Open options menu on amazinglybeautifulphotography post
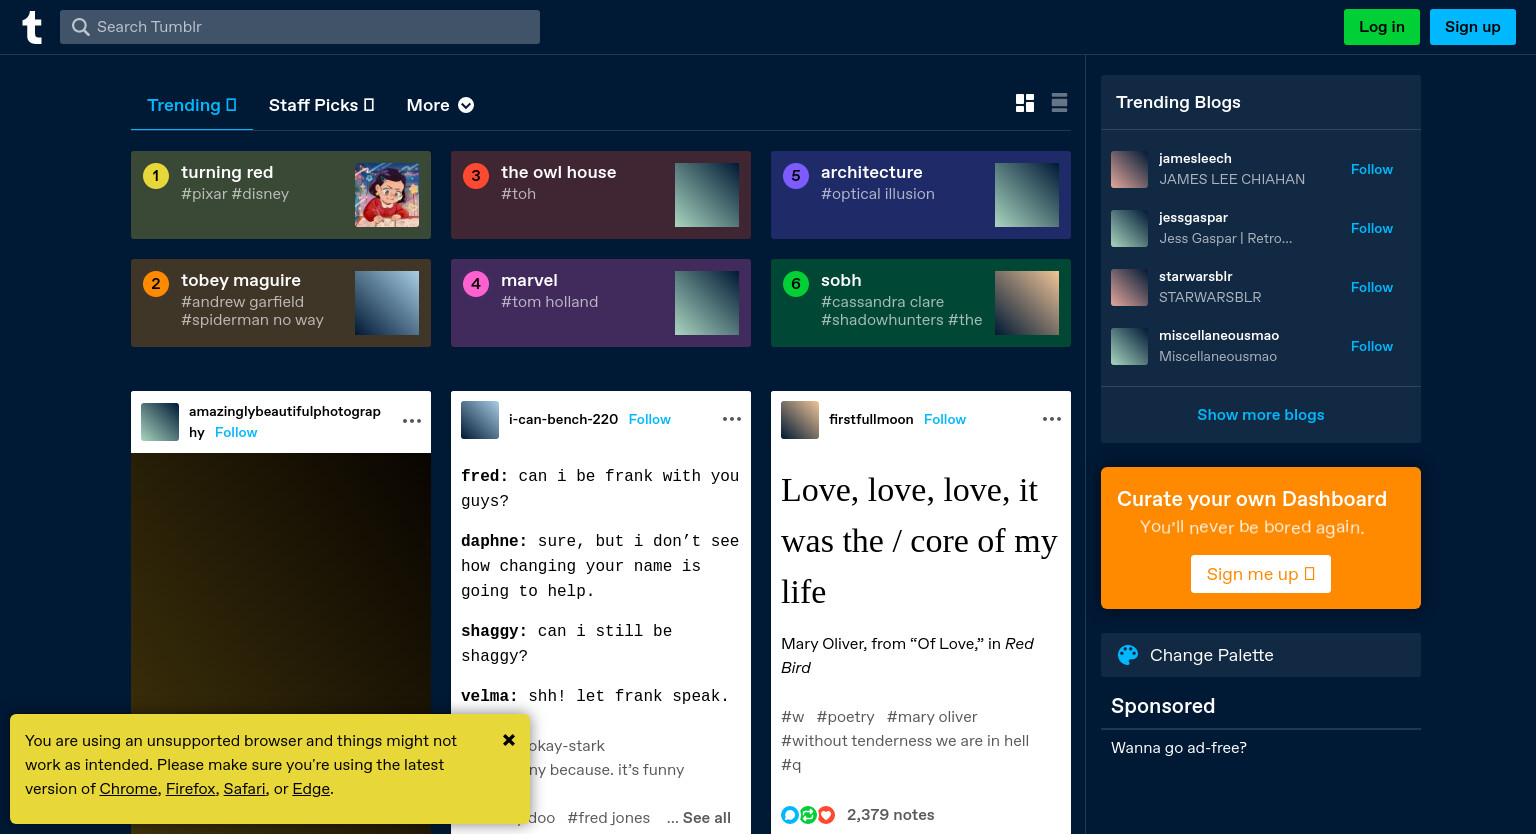Image resolution: width=1536 pixels, height=834 pixels. (412, 421)
